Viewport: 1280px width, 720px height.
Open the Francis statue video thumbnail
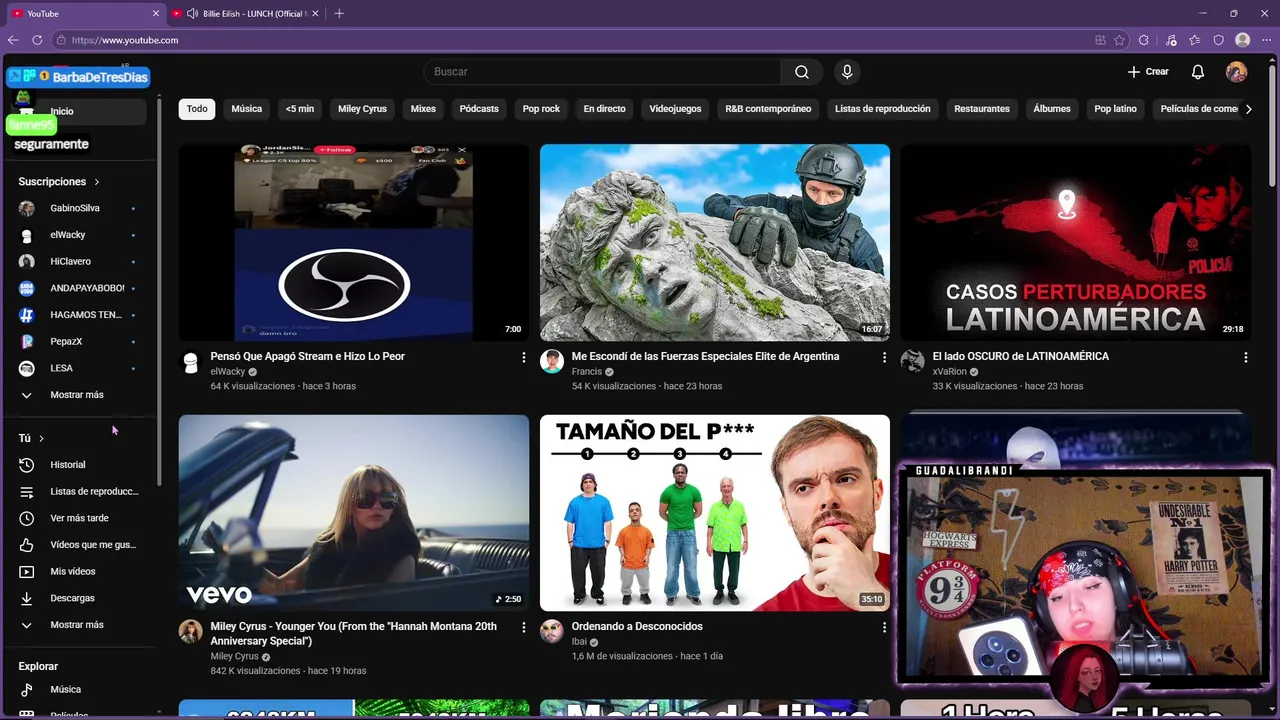tap(715, 243)
